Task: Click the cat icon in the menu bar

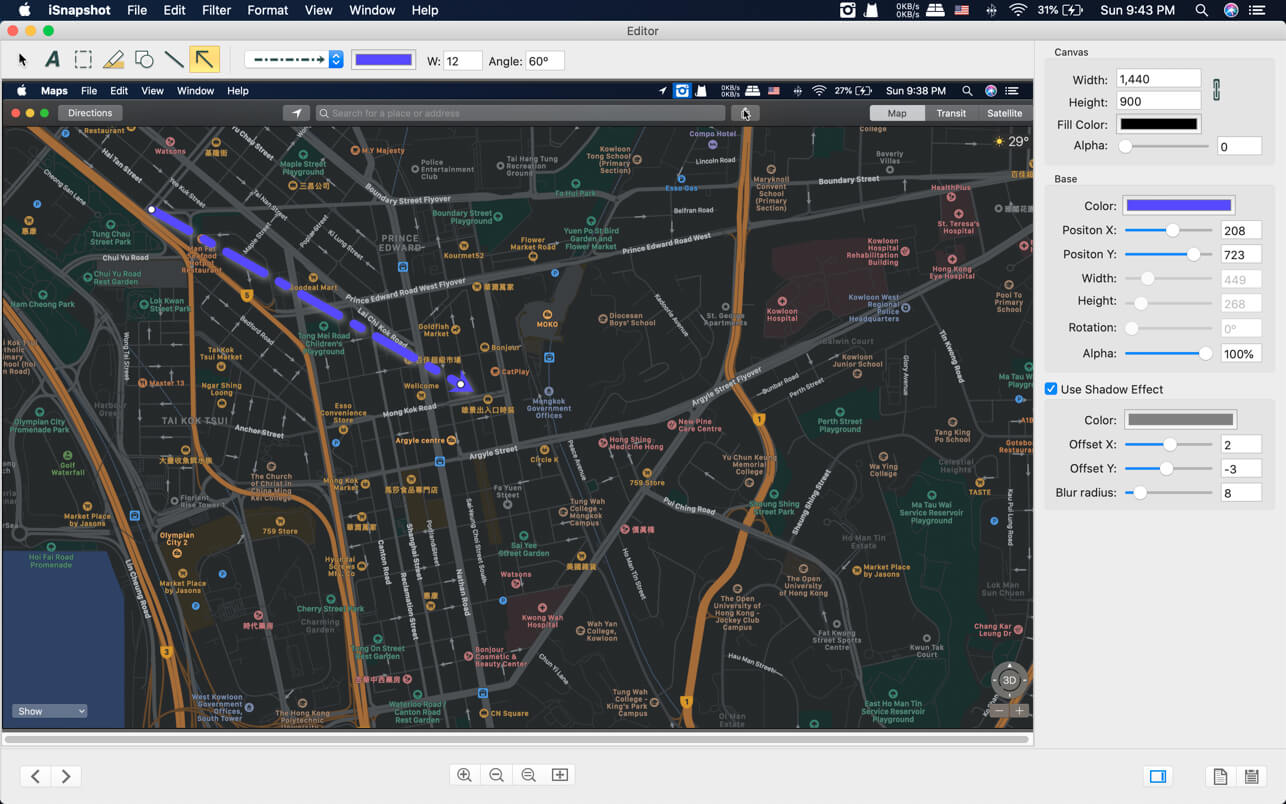Action: 872,10
